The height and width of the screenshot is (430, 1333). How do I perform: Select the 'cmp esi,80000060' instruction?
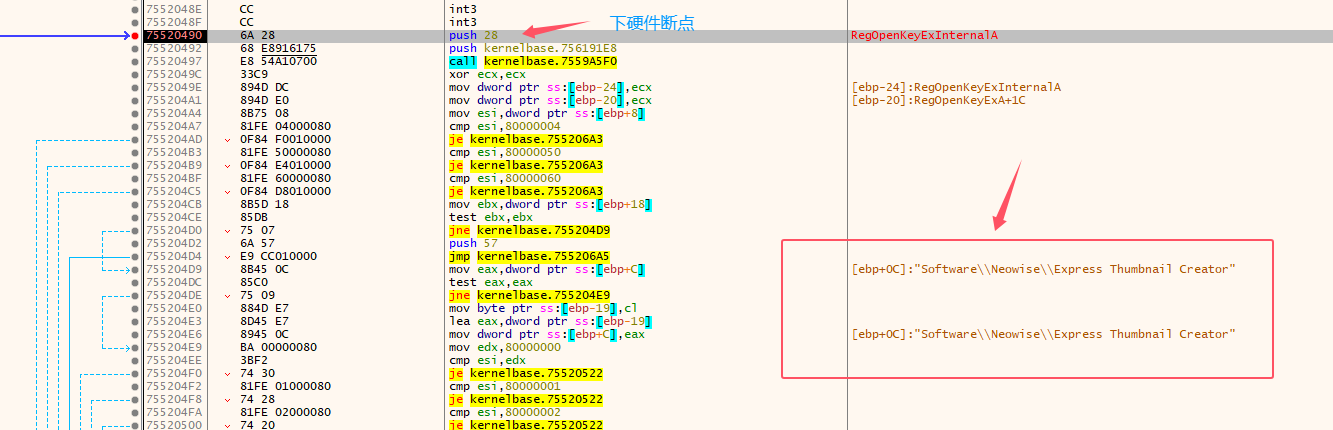505,179
